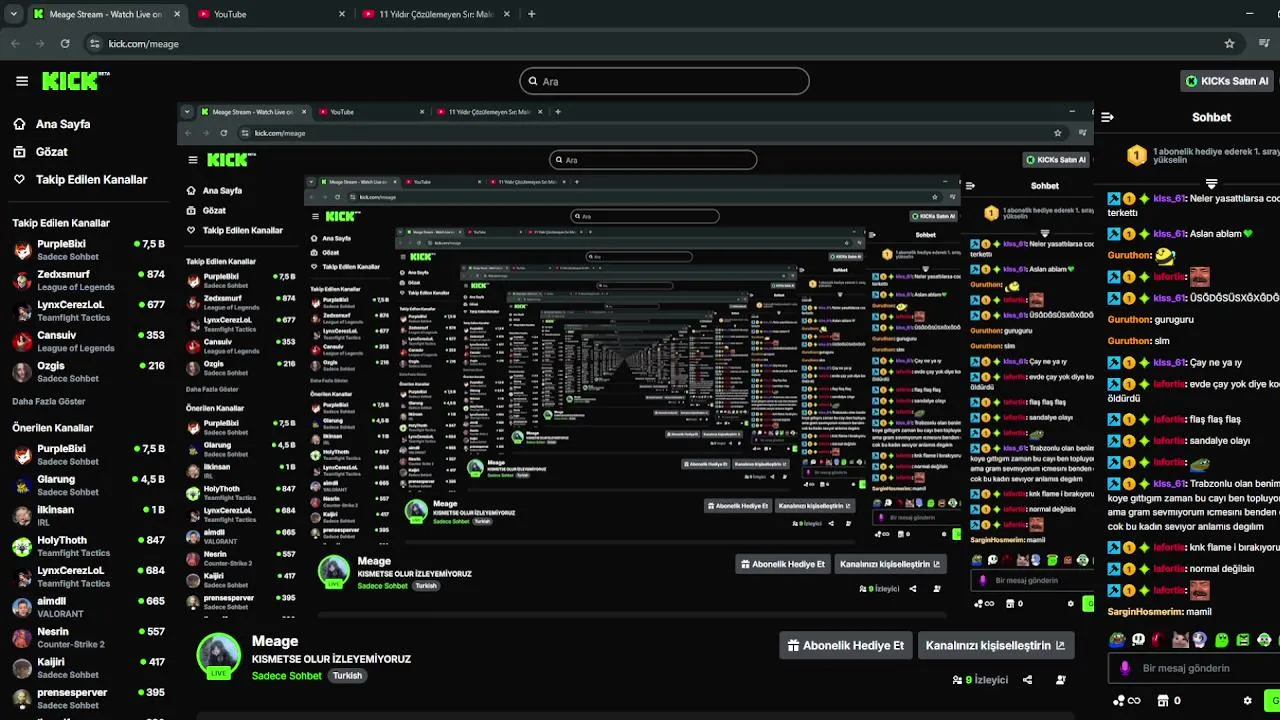
Task: Open Zedxsmurf in followed channels
Action: [x=88, y=280]
